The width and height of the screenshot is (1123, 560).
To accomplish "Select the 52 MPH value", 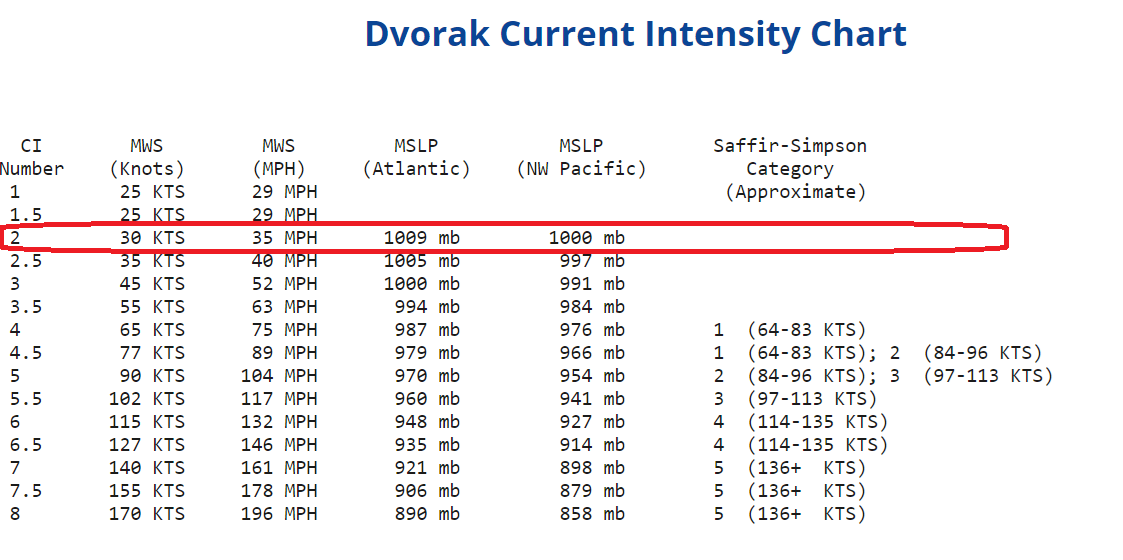I will point(284,284).
